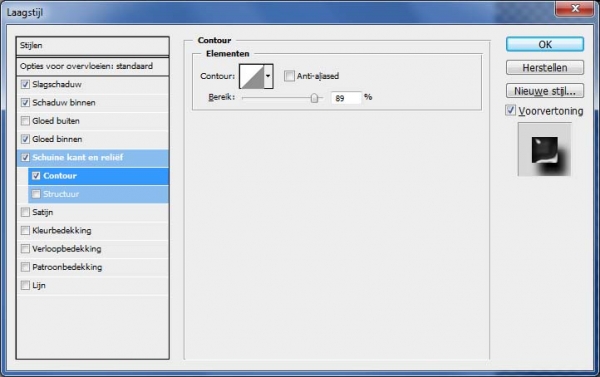Toggle the Voorvertoning checkbox

click(x=510, y=111)
